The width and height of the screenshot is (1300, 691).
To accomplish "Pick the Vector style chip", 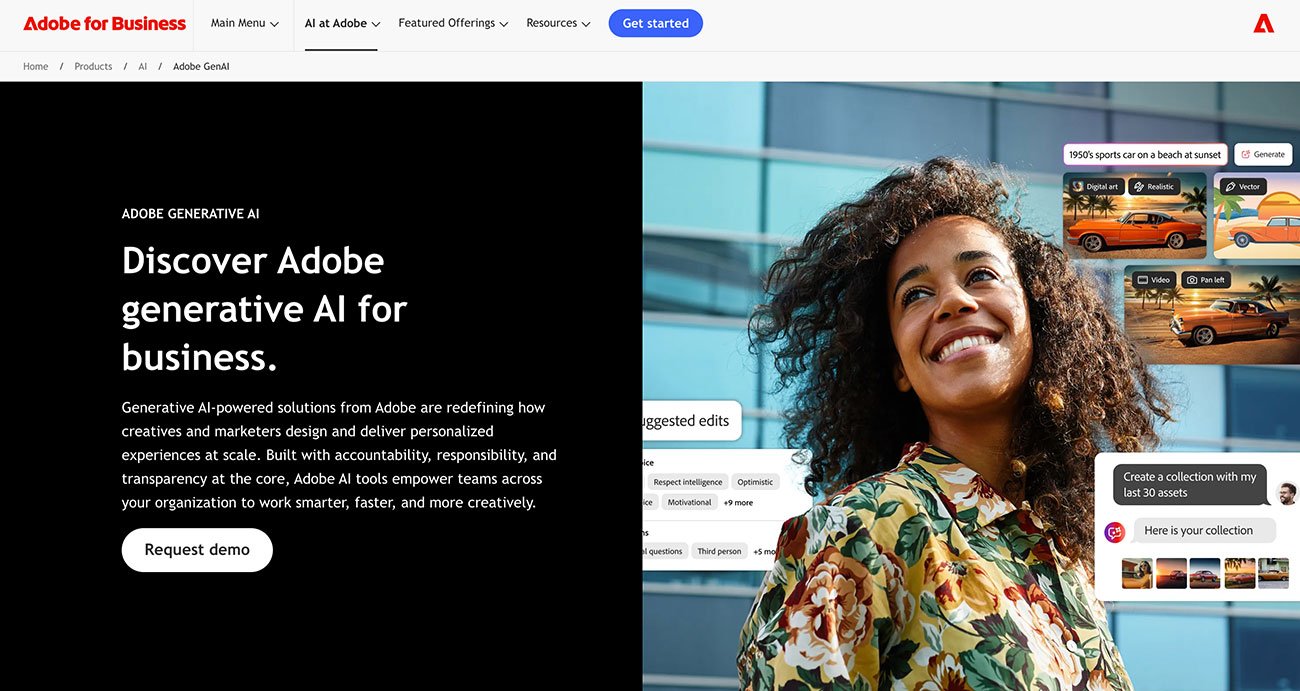I will pyautogui.click(x=1244, y=186).
